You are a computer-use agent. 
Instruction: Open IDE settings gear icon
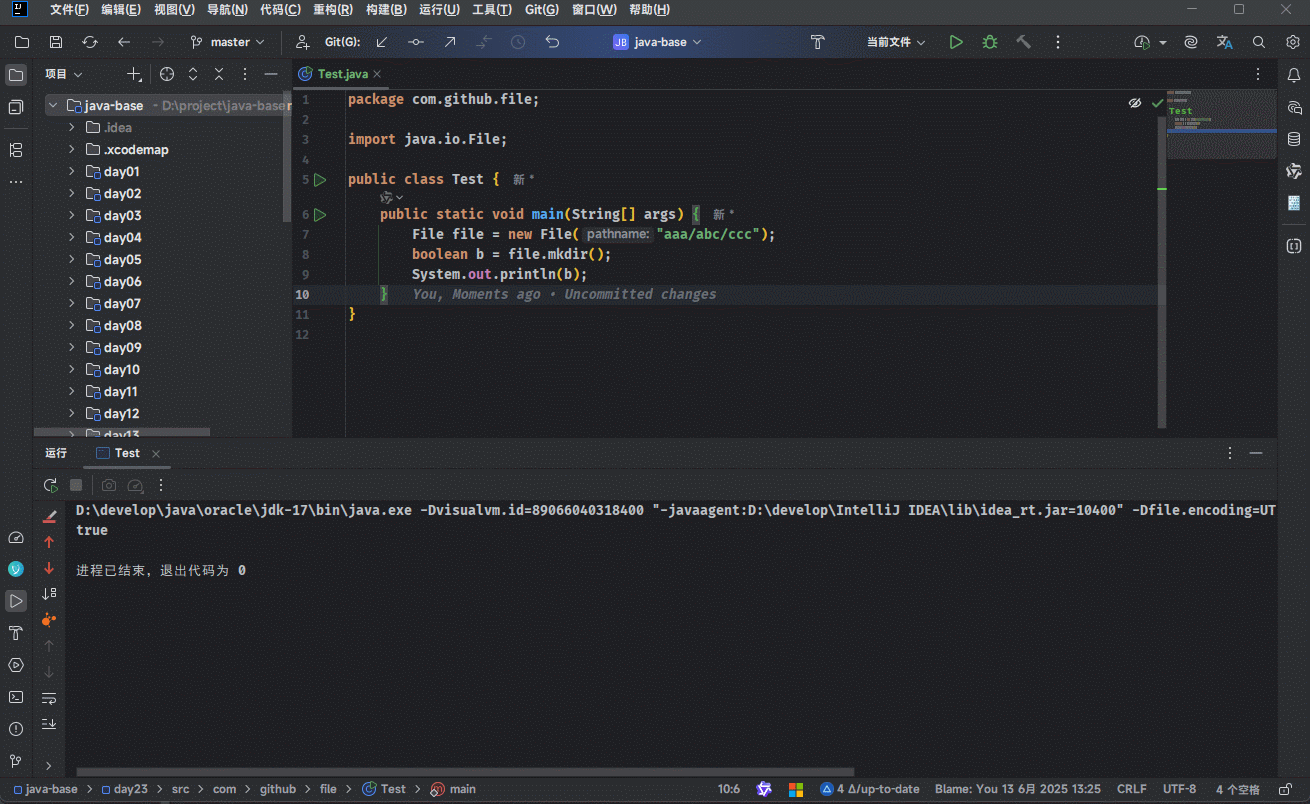click(1293, 42)
